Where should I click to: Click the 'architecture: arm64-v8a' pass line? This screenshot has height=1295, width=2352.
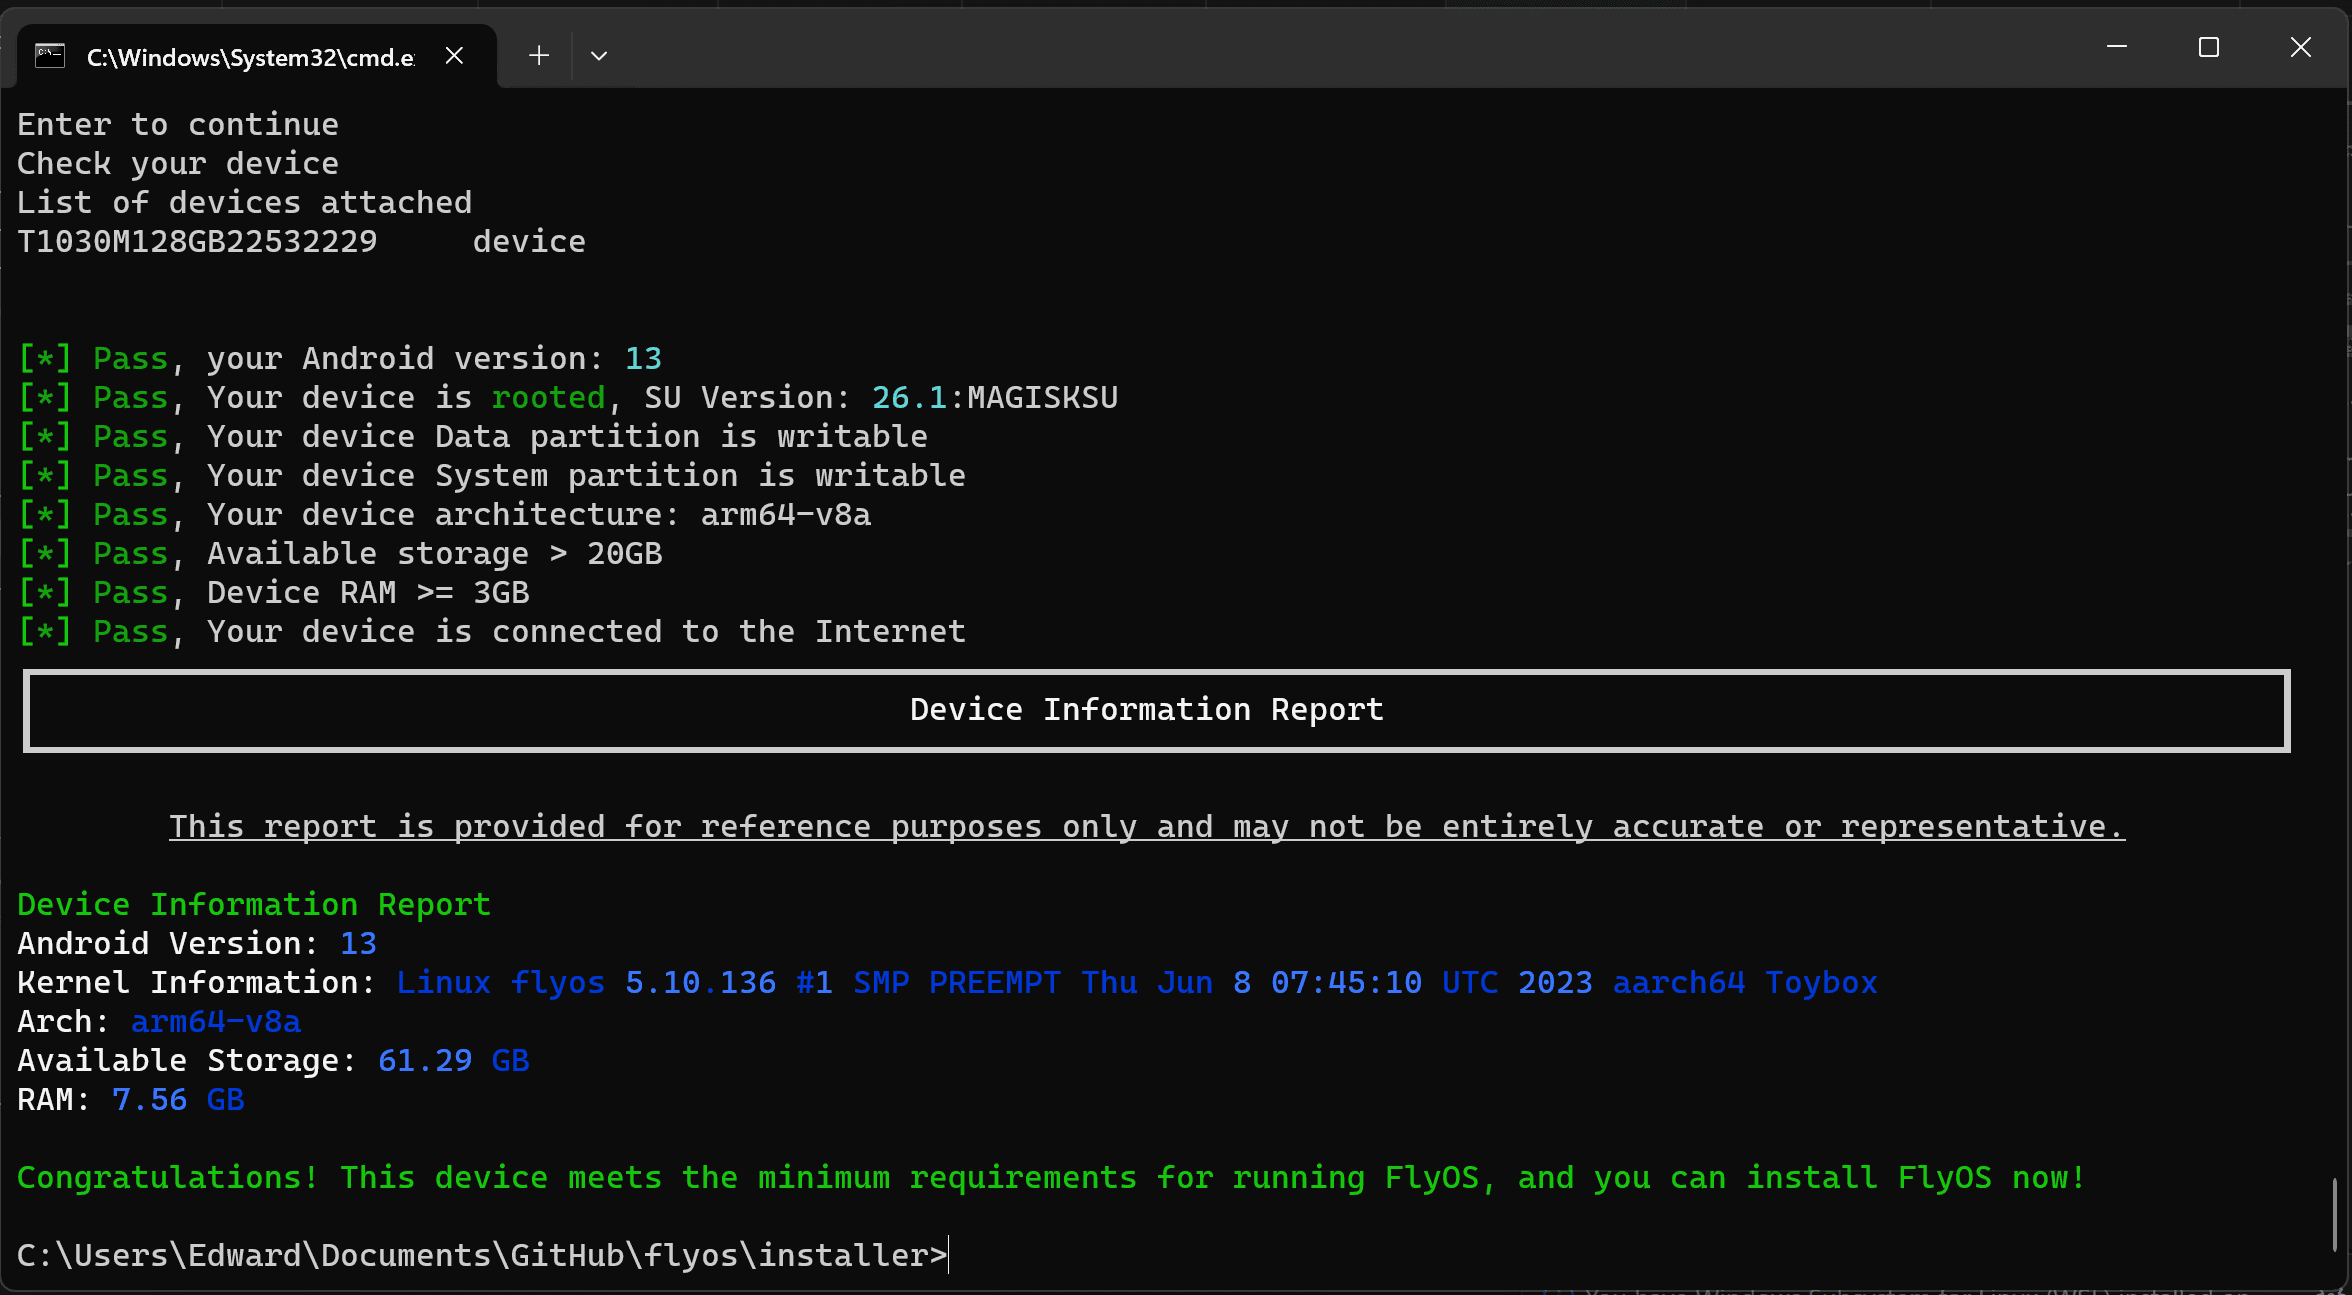tap(445, 514)
